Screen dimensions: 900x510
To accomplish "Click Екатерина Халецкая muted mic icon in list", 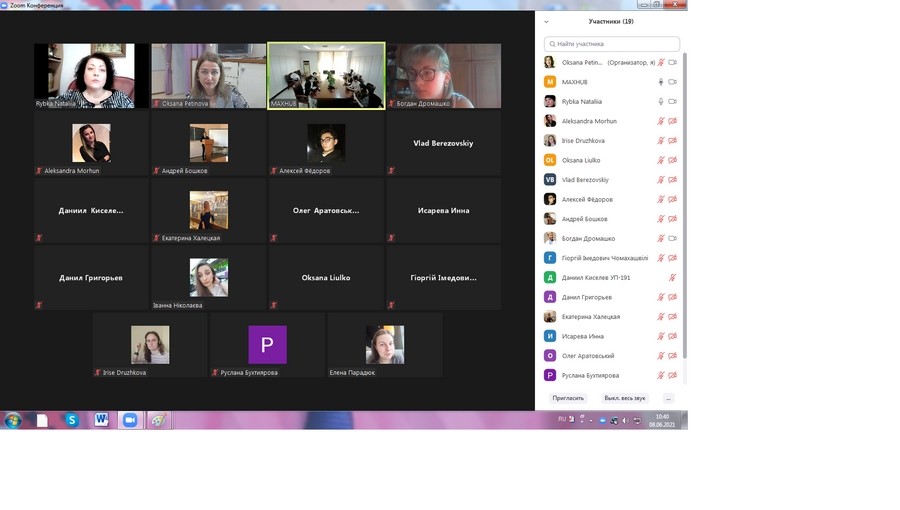I will pyautogui.click(x=661, y=317).
